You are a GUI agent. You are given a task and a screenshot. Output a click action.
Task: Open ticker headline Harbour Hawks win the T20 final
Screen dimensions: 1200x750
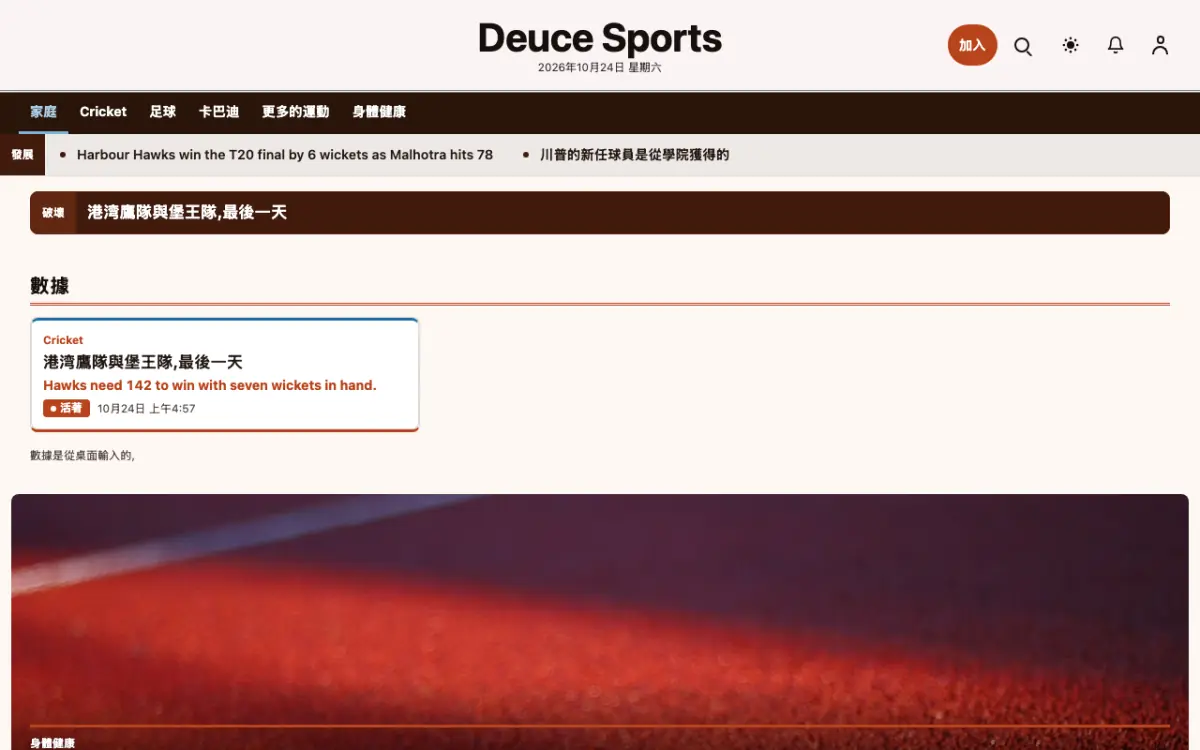(x=285, y=155)
